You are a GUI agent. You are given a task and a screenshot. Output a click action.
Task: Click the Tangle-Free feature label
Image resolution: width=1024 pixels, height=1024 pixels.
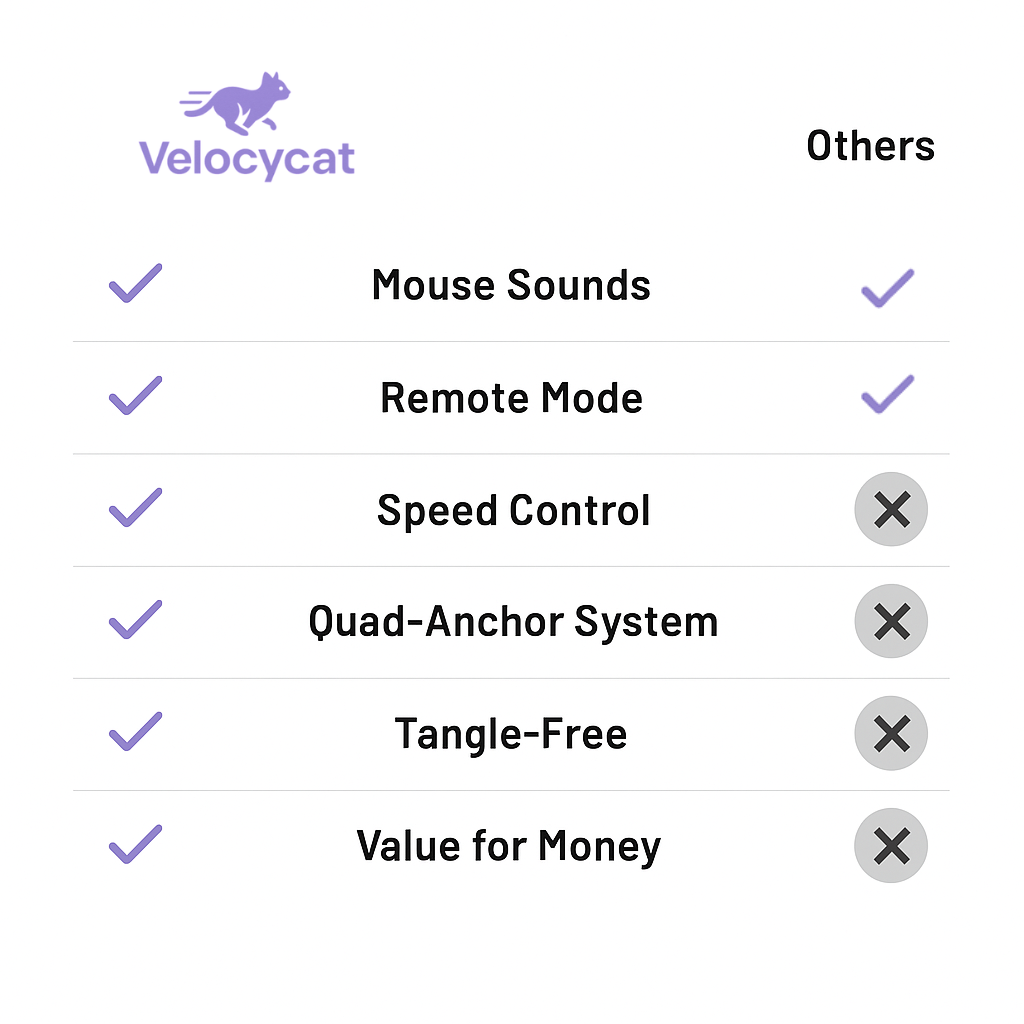pos(511,734)
